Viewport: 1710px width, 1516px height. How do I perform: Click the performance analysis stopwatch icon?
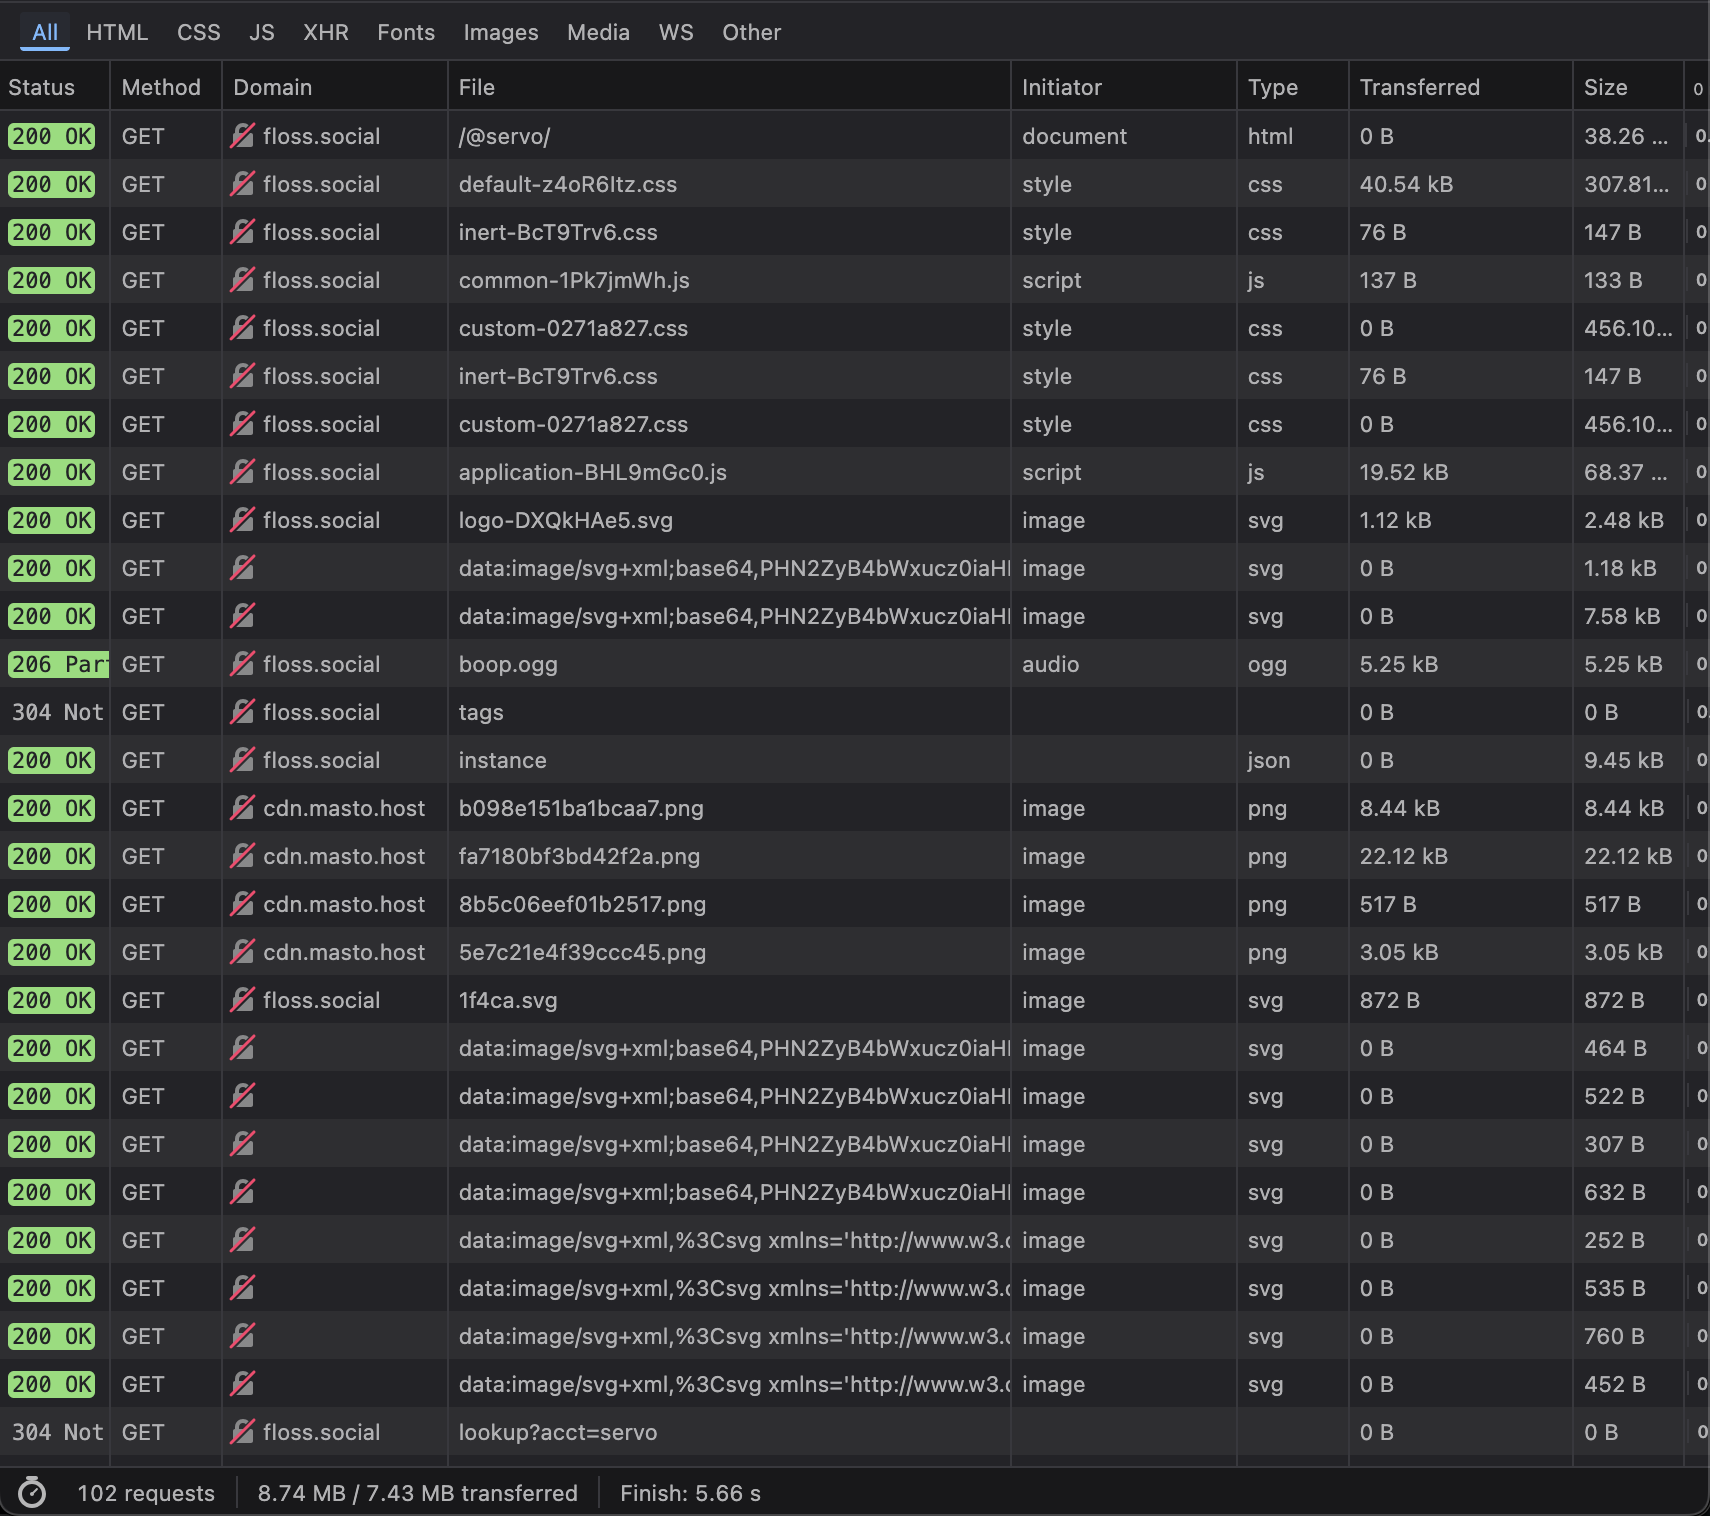(x=32, y=1493)
